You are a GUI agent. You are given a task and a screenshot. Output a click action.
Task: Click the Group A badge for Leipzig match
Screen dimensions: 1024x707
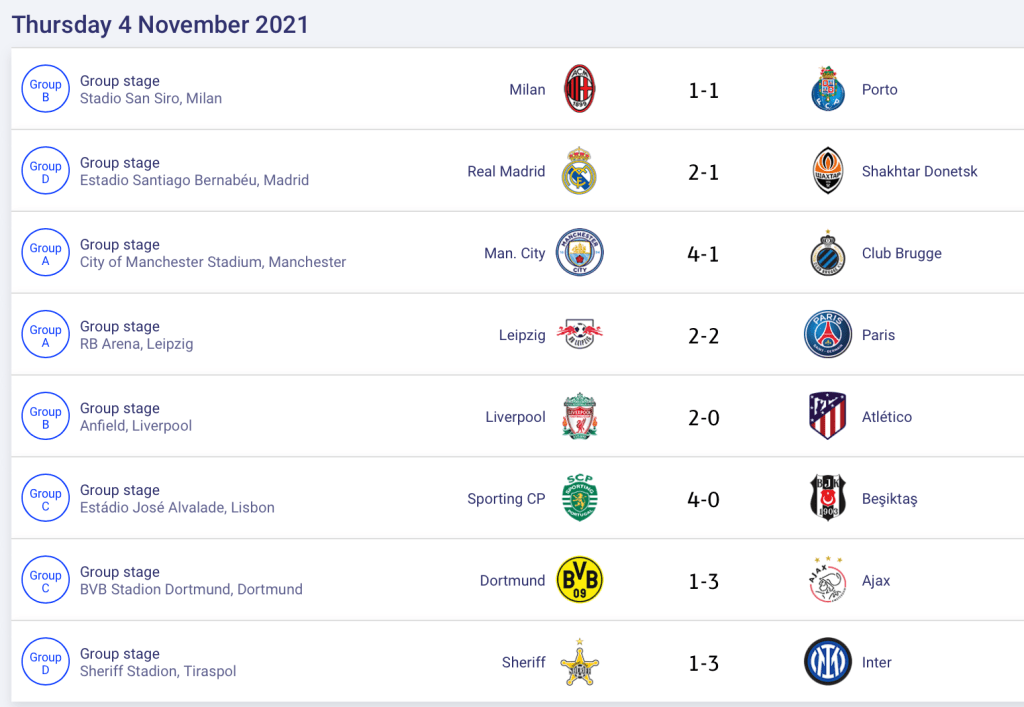pyautogui.click(x=45, y=335)
